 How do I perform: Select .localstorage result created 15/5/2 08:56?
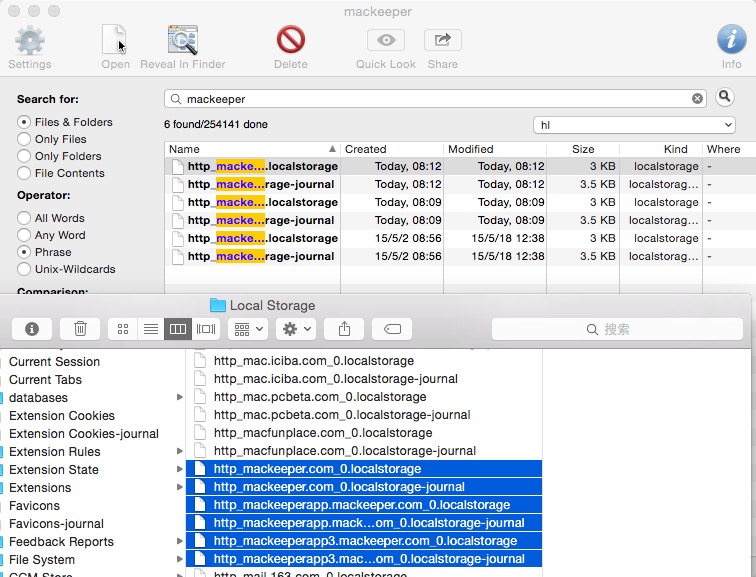460,238
